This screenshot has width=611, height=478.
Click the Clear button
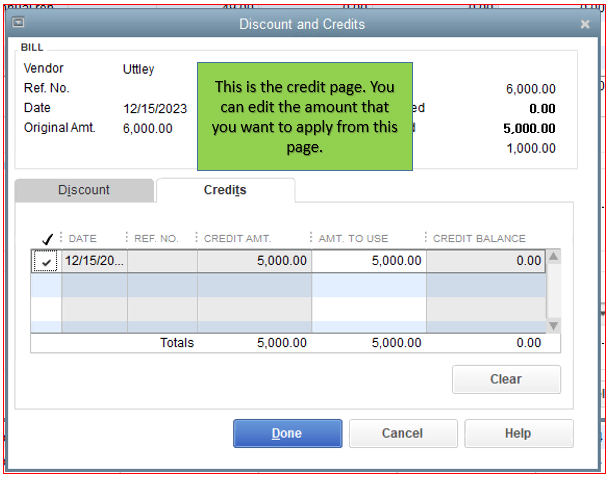[x=506, y=379]
